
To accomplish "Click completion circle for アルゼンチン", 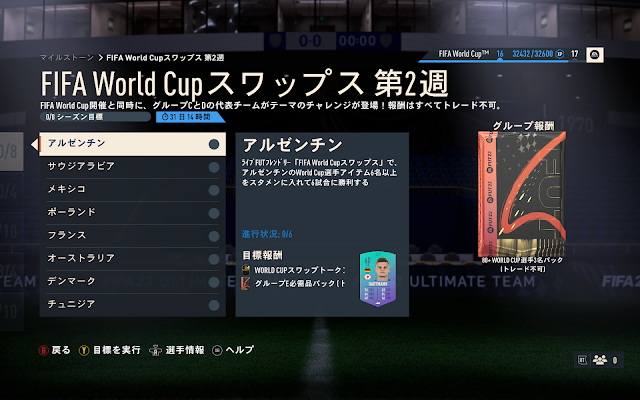I will tap(214, 144).
